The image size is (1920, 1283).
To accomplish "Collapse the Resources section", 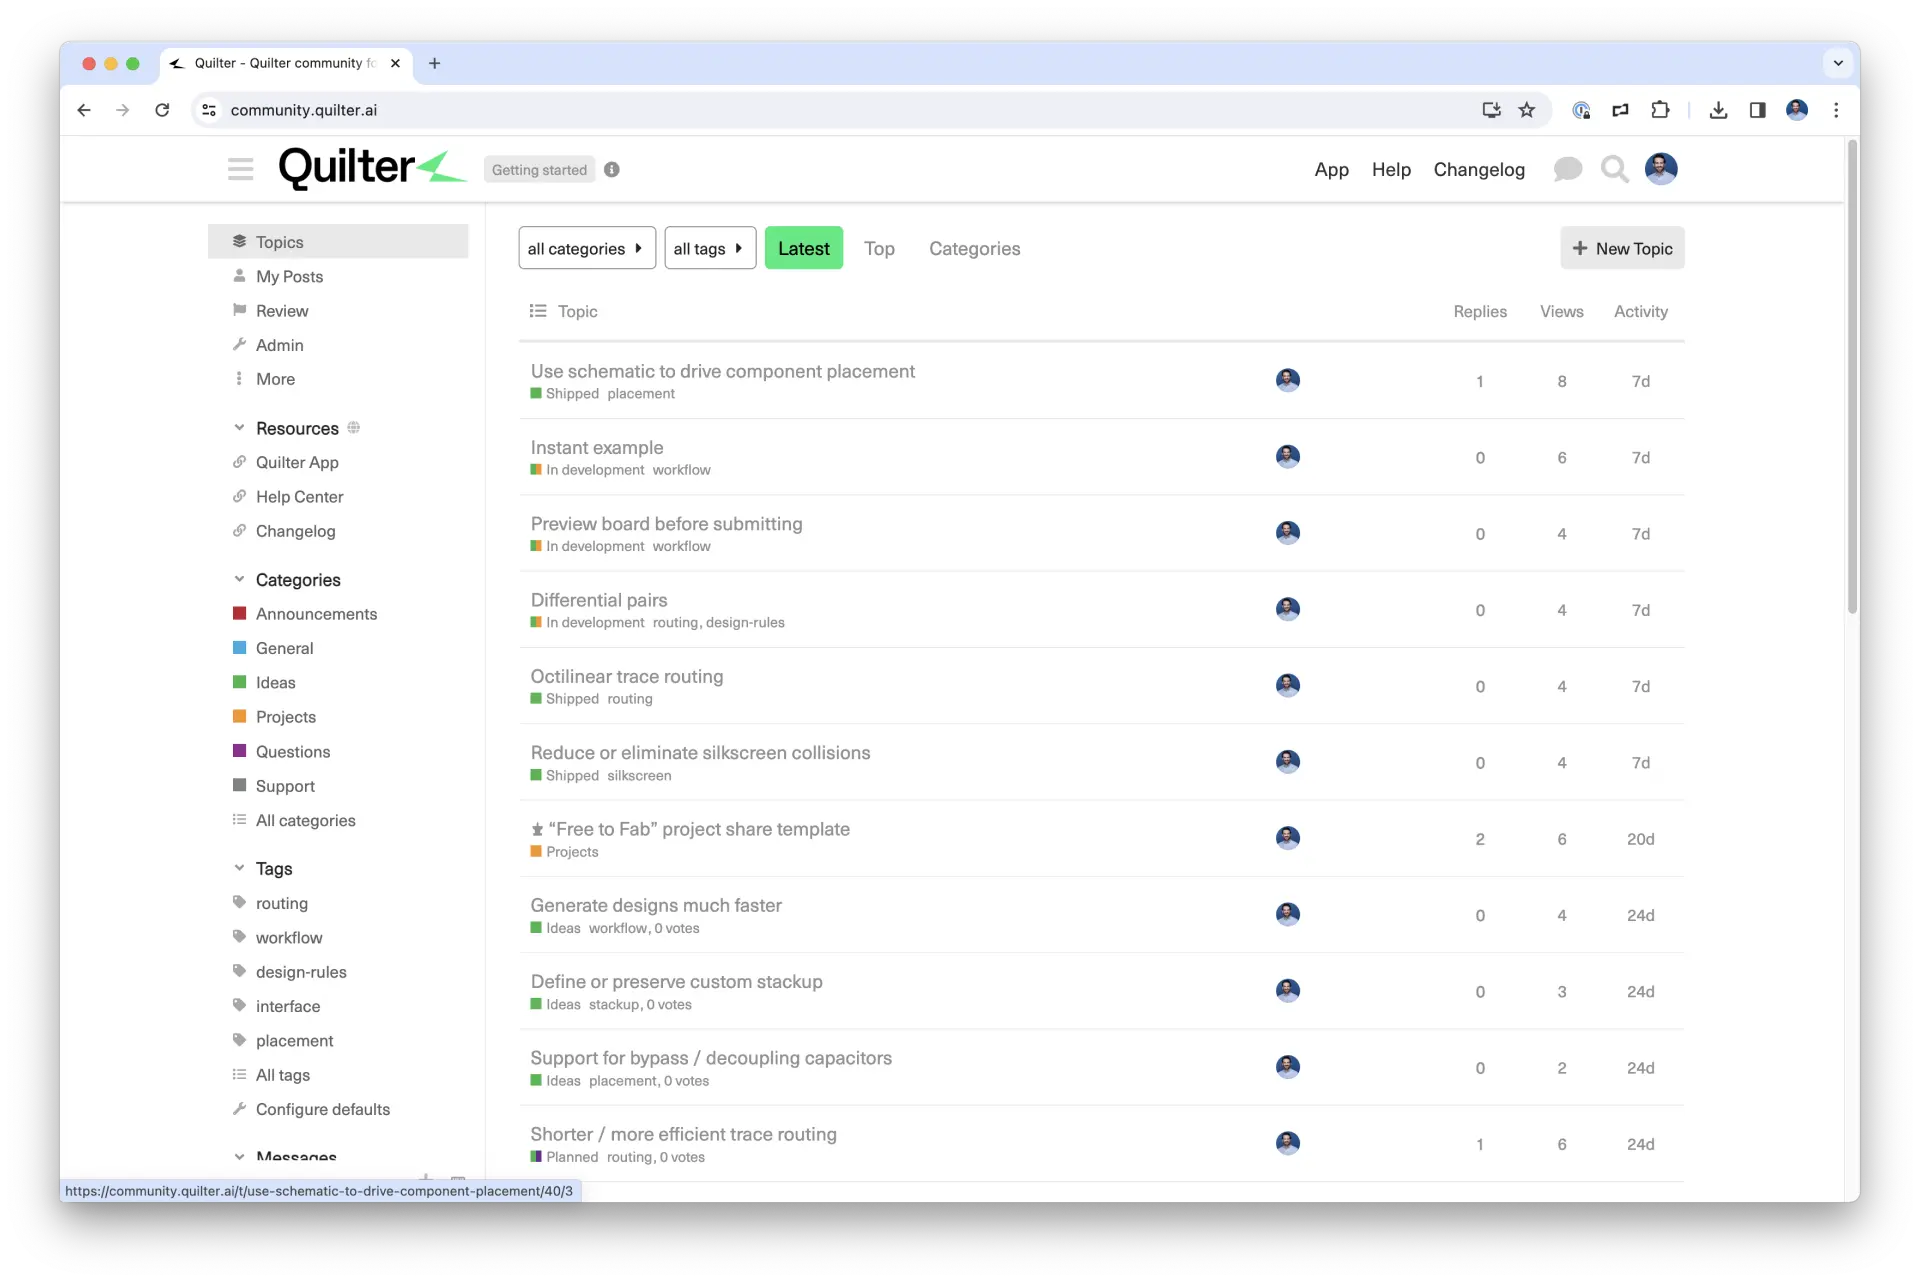I will 239,428.
